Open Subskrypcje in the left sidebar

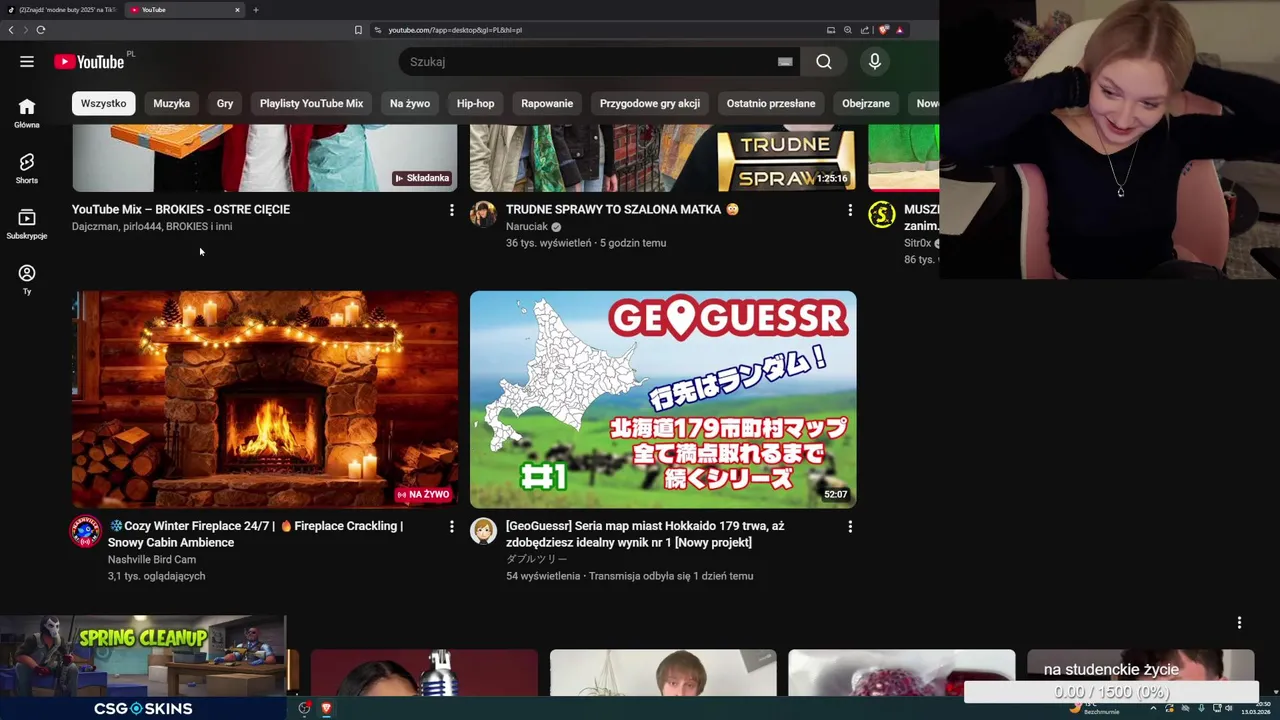[x=27, y=224]
